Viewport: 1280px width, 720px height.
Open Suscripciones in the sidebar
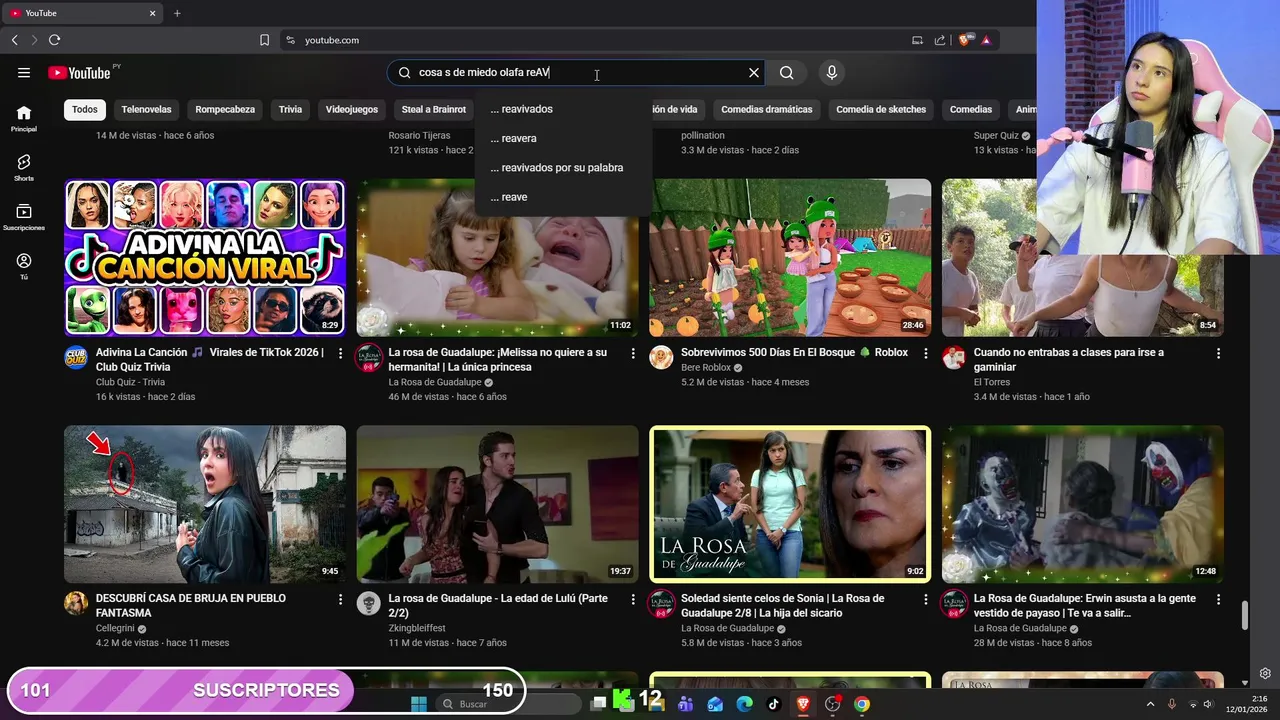point(24,217)
